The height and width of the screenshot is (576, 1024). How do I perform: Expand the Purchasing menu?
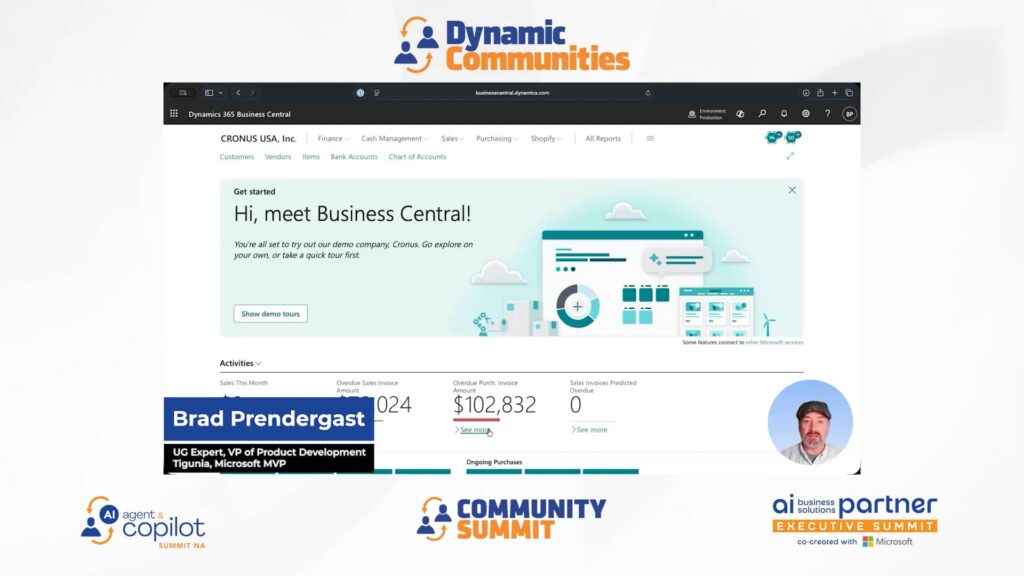pos(497,138)
